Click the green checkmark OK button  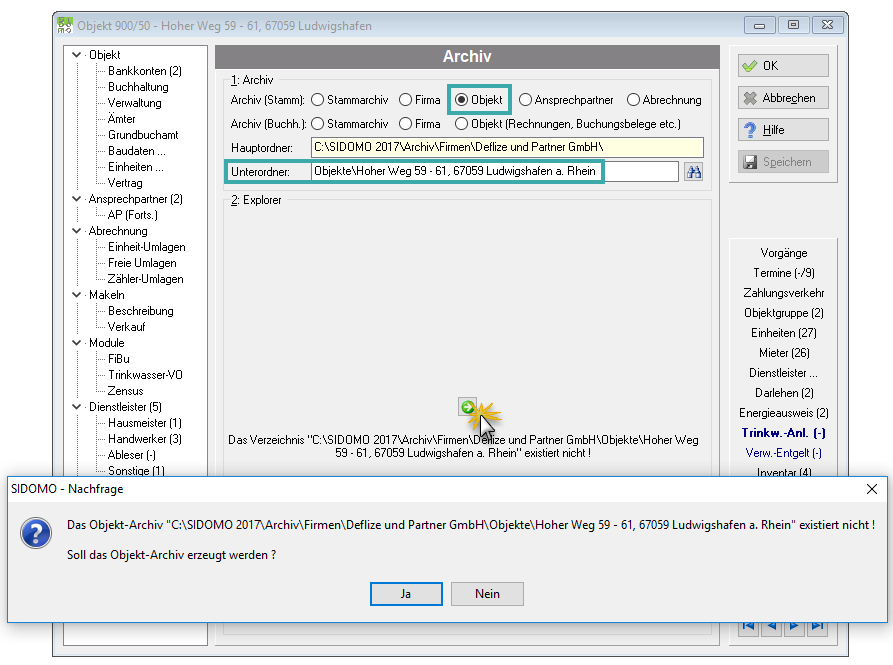click(783, 65)
